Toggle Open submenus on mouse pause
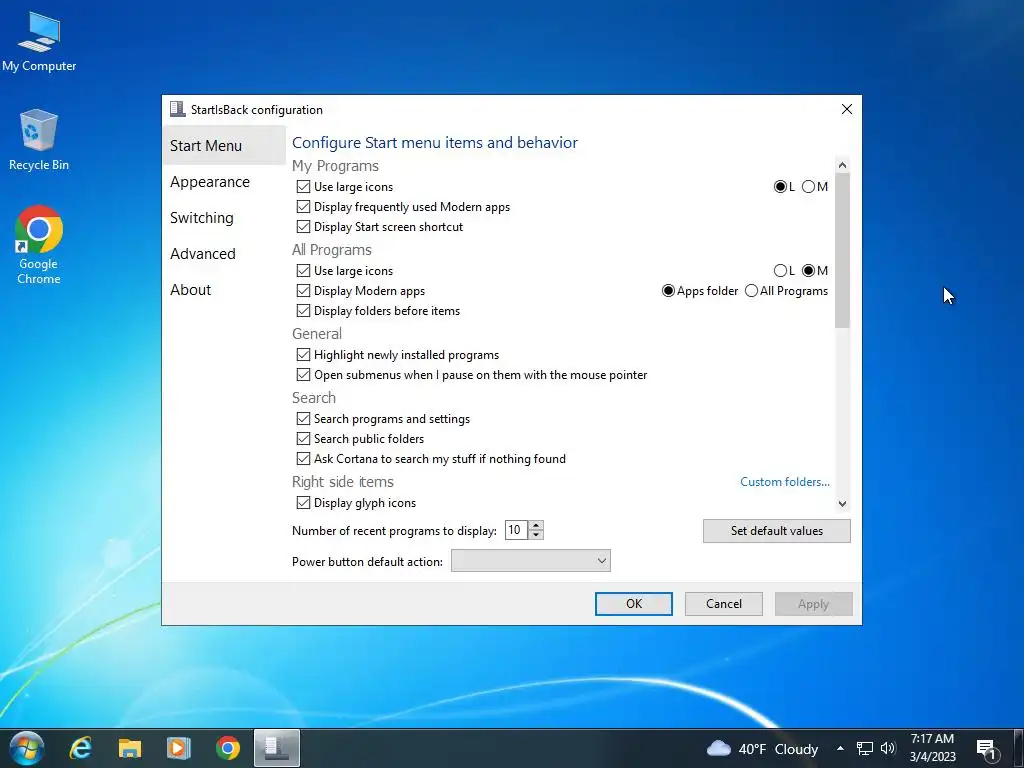This screenshot has height=768, width=1024. (x=303, y=375)
